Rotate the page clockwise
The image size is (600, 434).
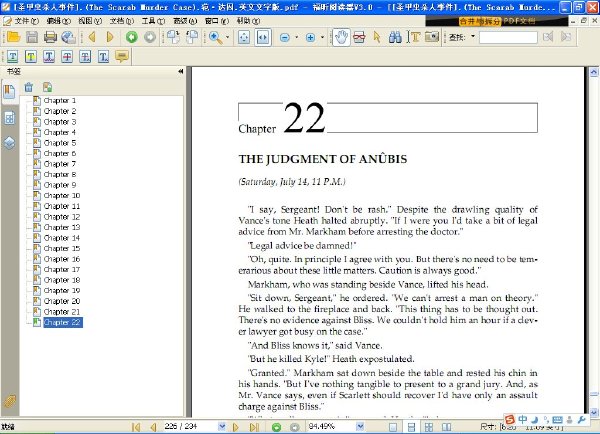click(x=173, y=37)
